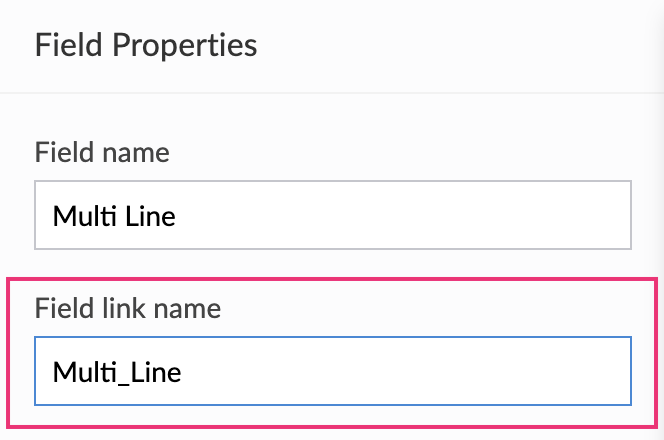Click the Field Properties heading

click(x=146, y=45)
